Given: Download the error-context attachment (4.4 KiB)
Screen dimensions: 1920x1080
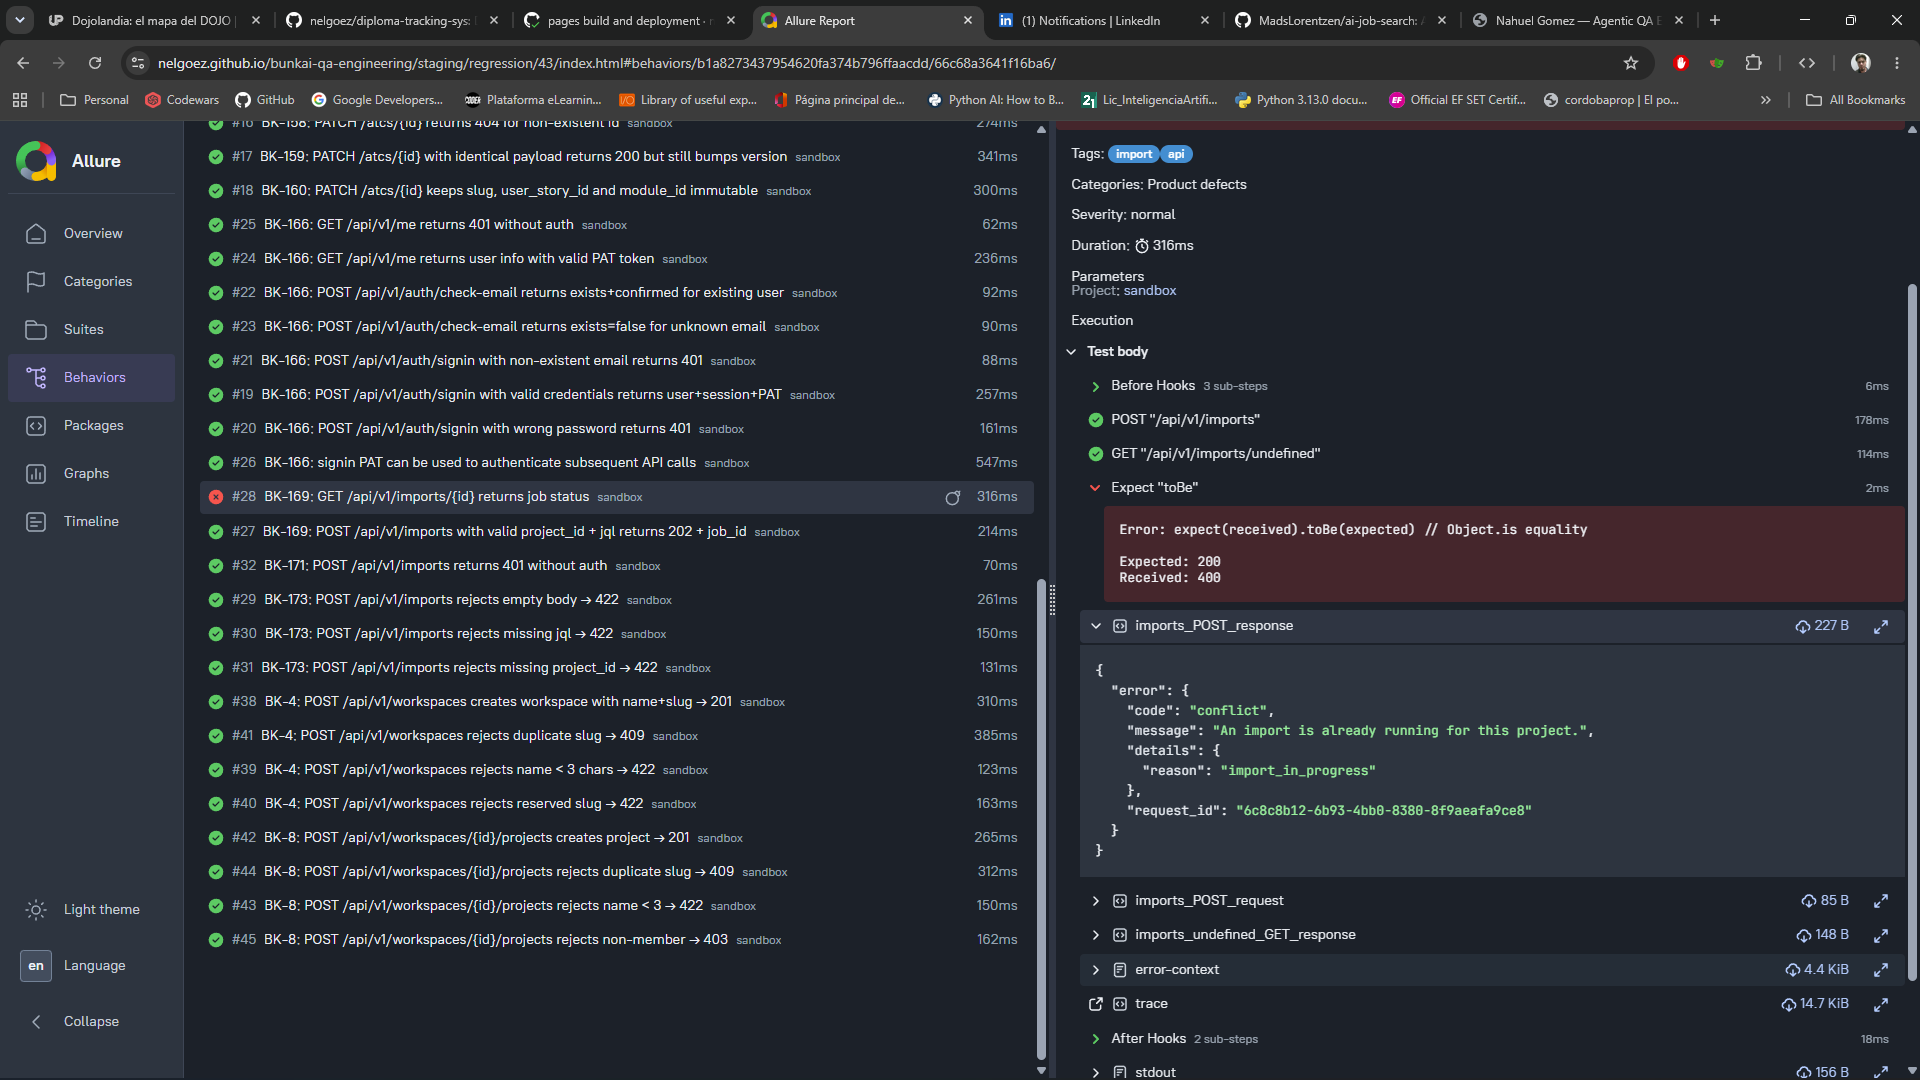Looking at the screenshot, I should 1817,970.
